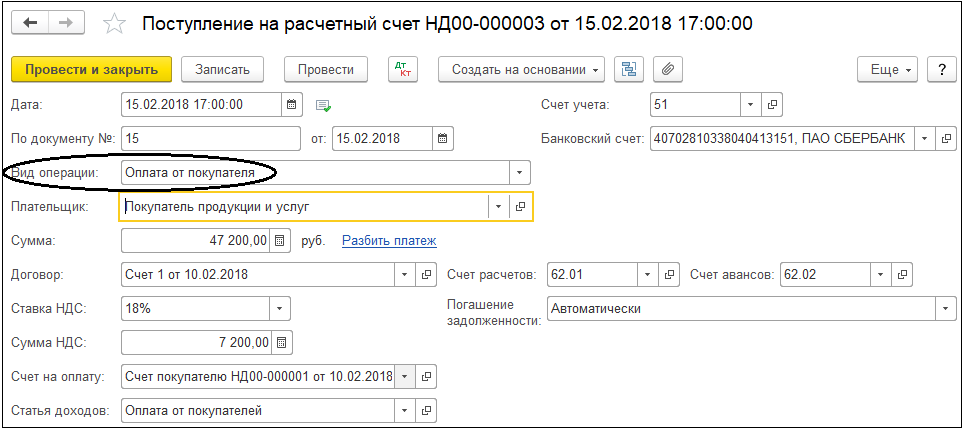The height and width of the screenshot is (429, 963).
Task: Expand the Банковский счет dropdown
Action: [925, 139]
